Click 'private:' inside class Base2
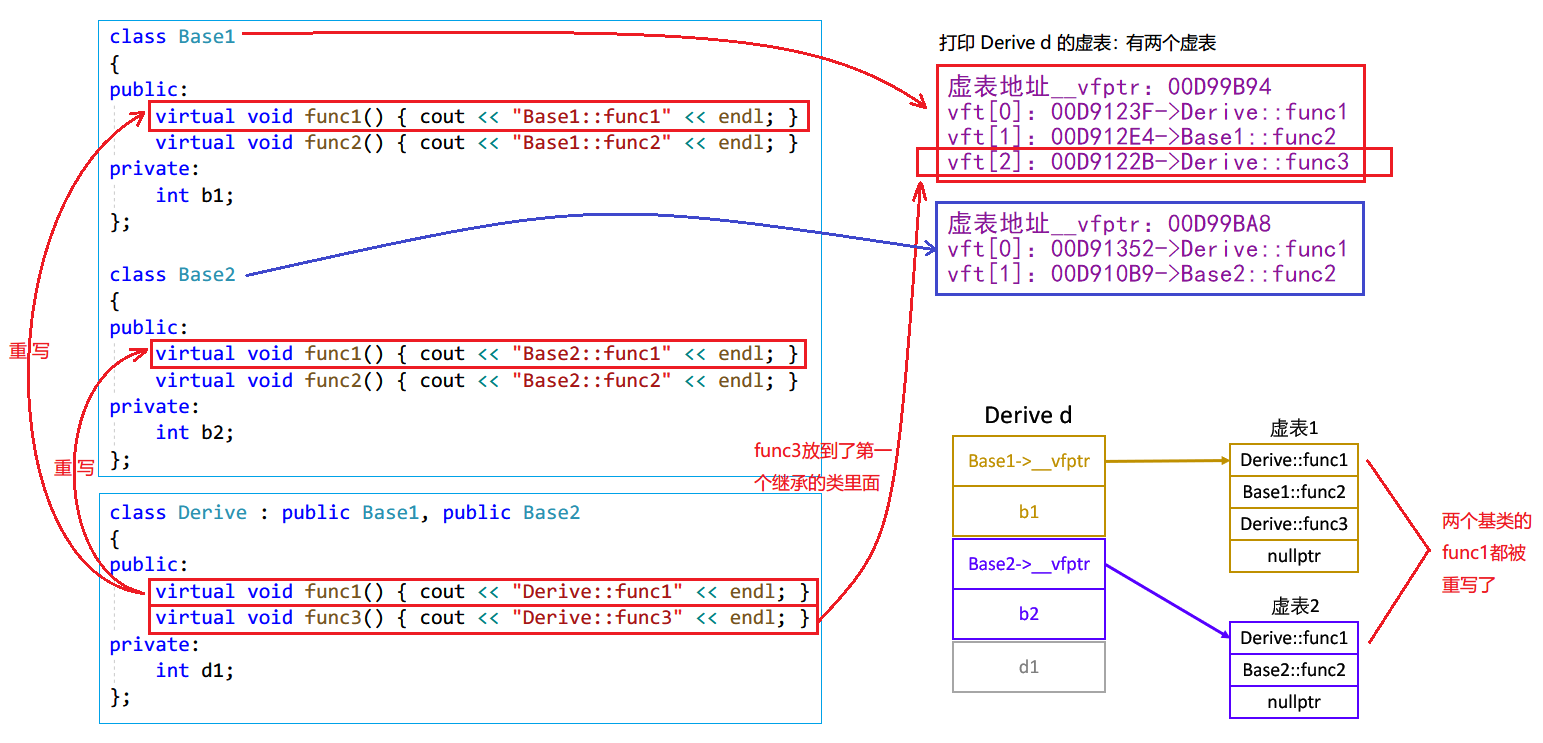The image size is (1543, 743). (155, 407)
